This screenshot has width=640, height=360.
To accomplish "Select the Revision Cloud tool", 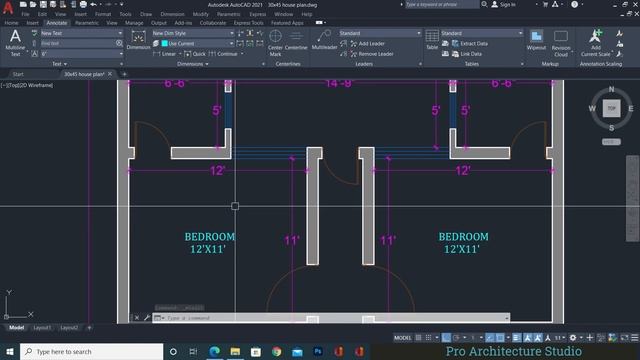I will tap(561, 42).
